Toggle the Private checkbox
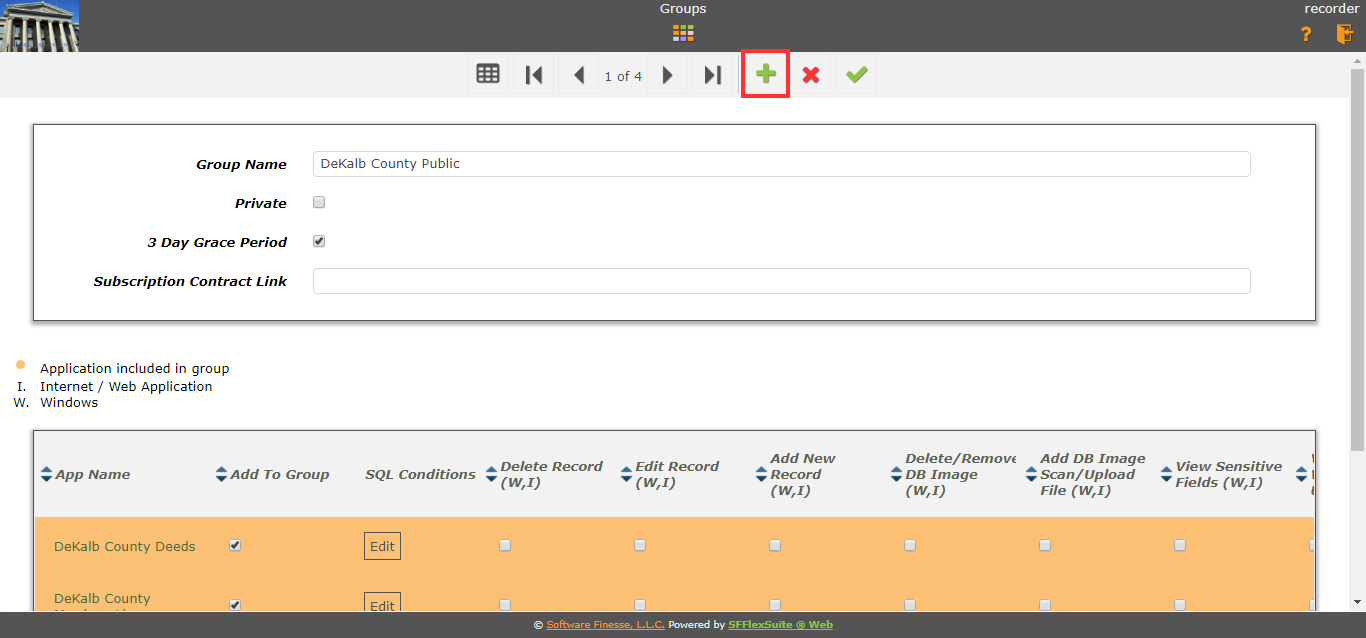The image size is (1366, 638). [319, 202]
